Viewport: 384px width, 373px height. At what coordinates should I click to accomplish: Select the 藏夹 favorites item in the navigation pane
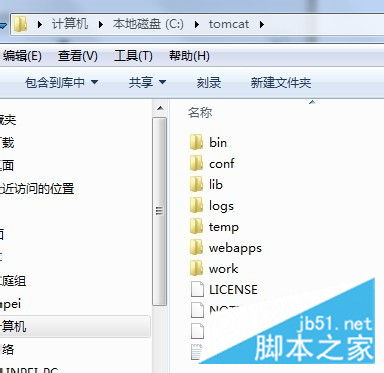click(x=8, y=120)
